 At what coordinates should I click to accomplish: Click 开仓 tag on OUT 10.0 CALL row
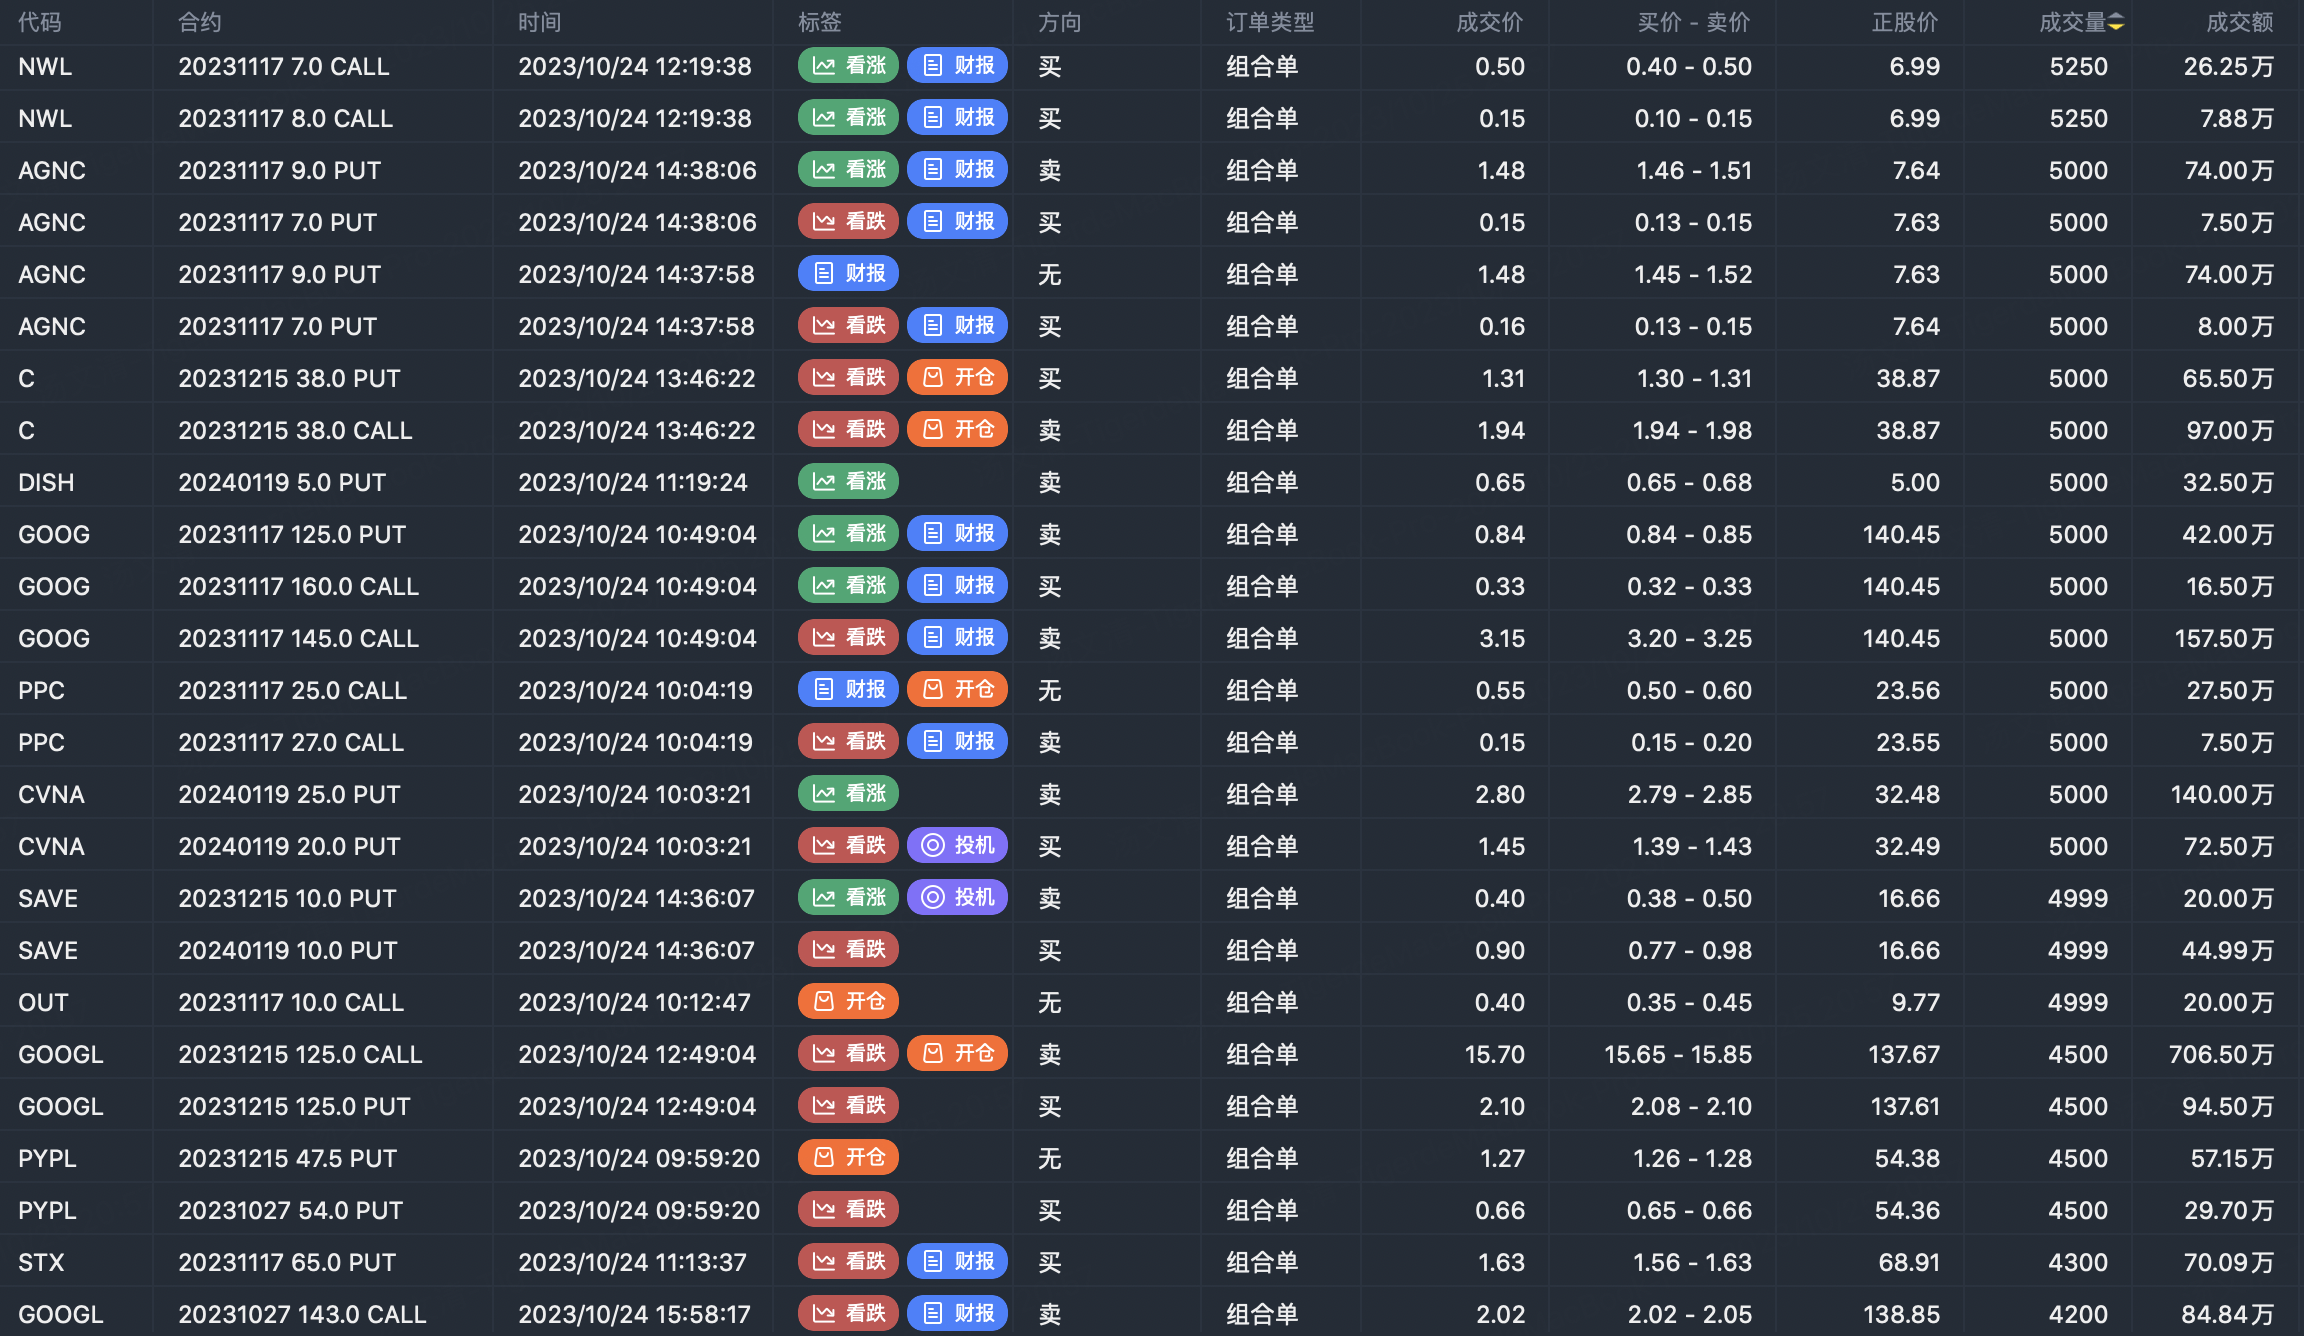pos(848,1002)
